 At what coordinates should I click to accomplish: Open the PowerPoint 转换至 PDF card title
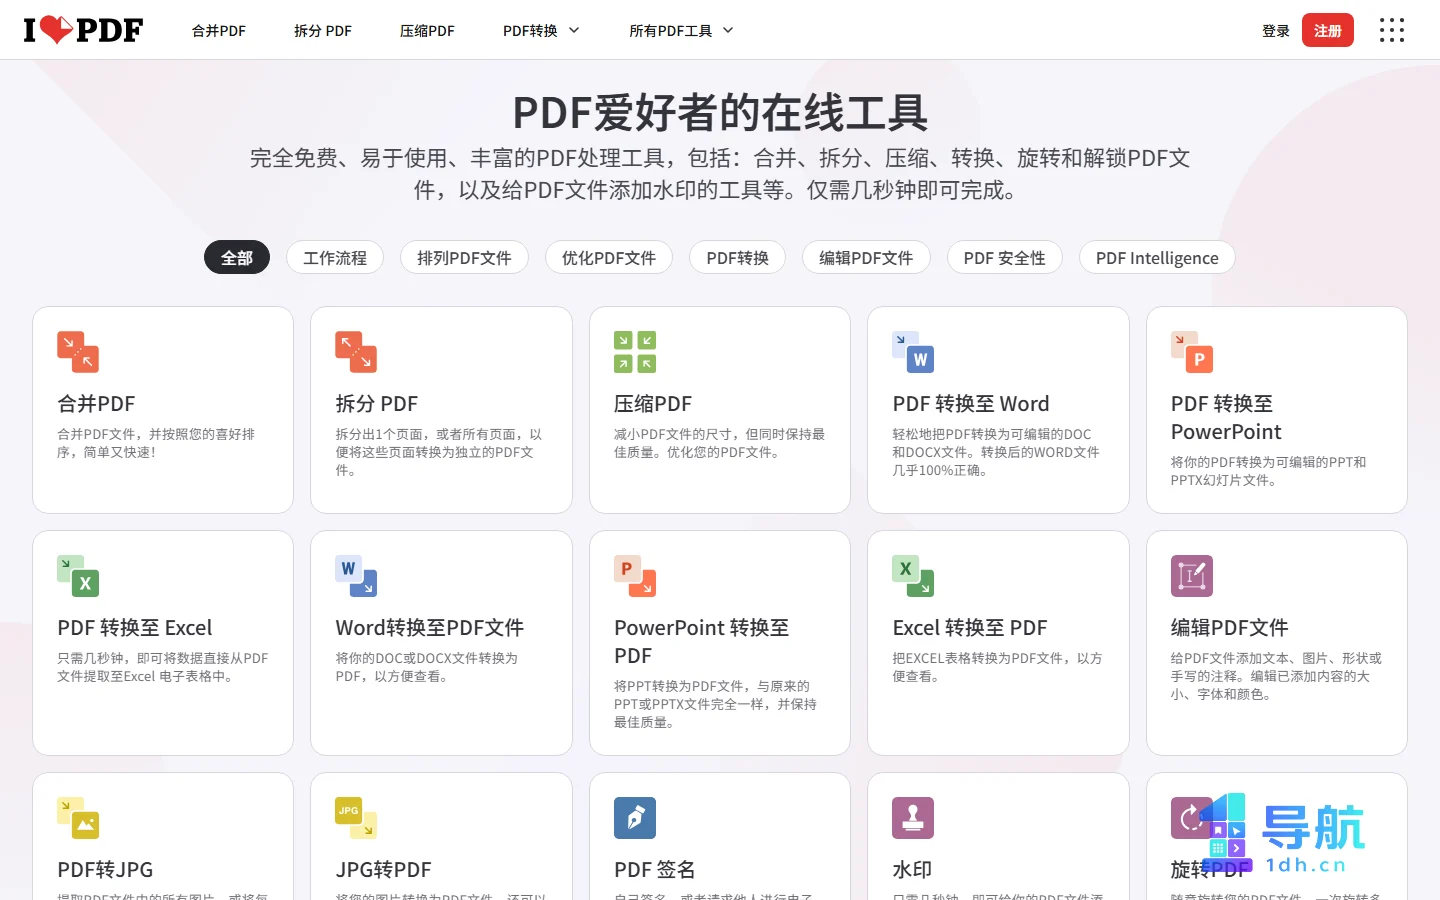point(702,642)
